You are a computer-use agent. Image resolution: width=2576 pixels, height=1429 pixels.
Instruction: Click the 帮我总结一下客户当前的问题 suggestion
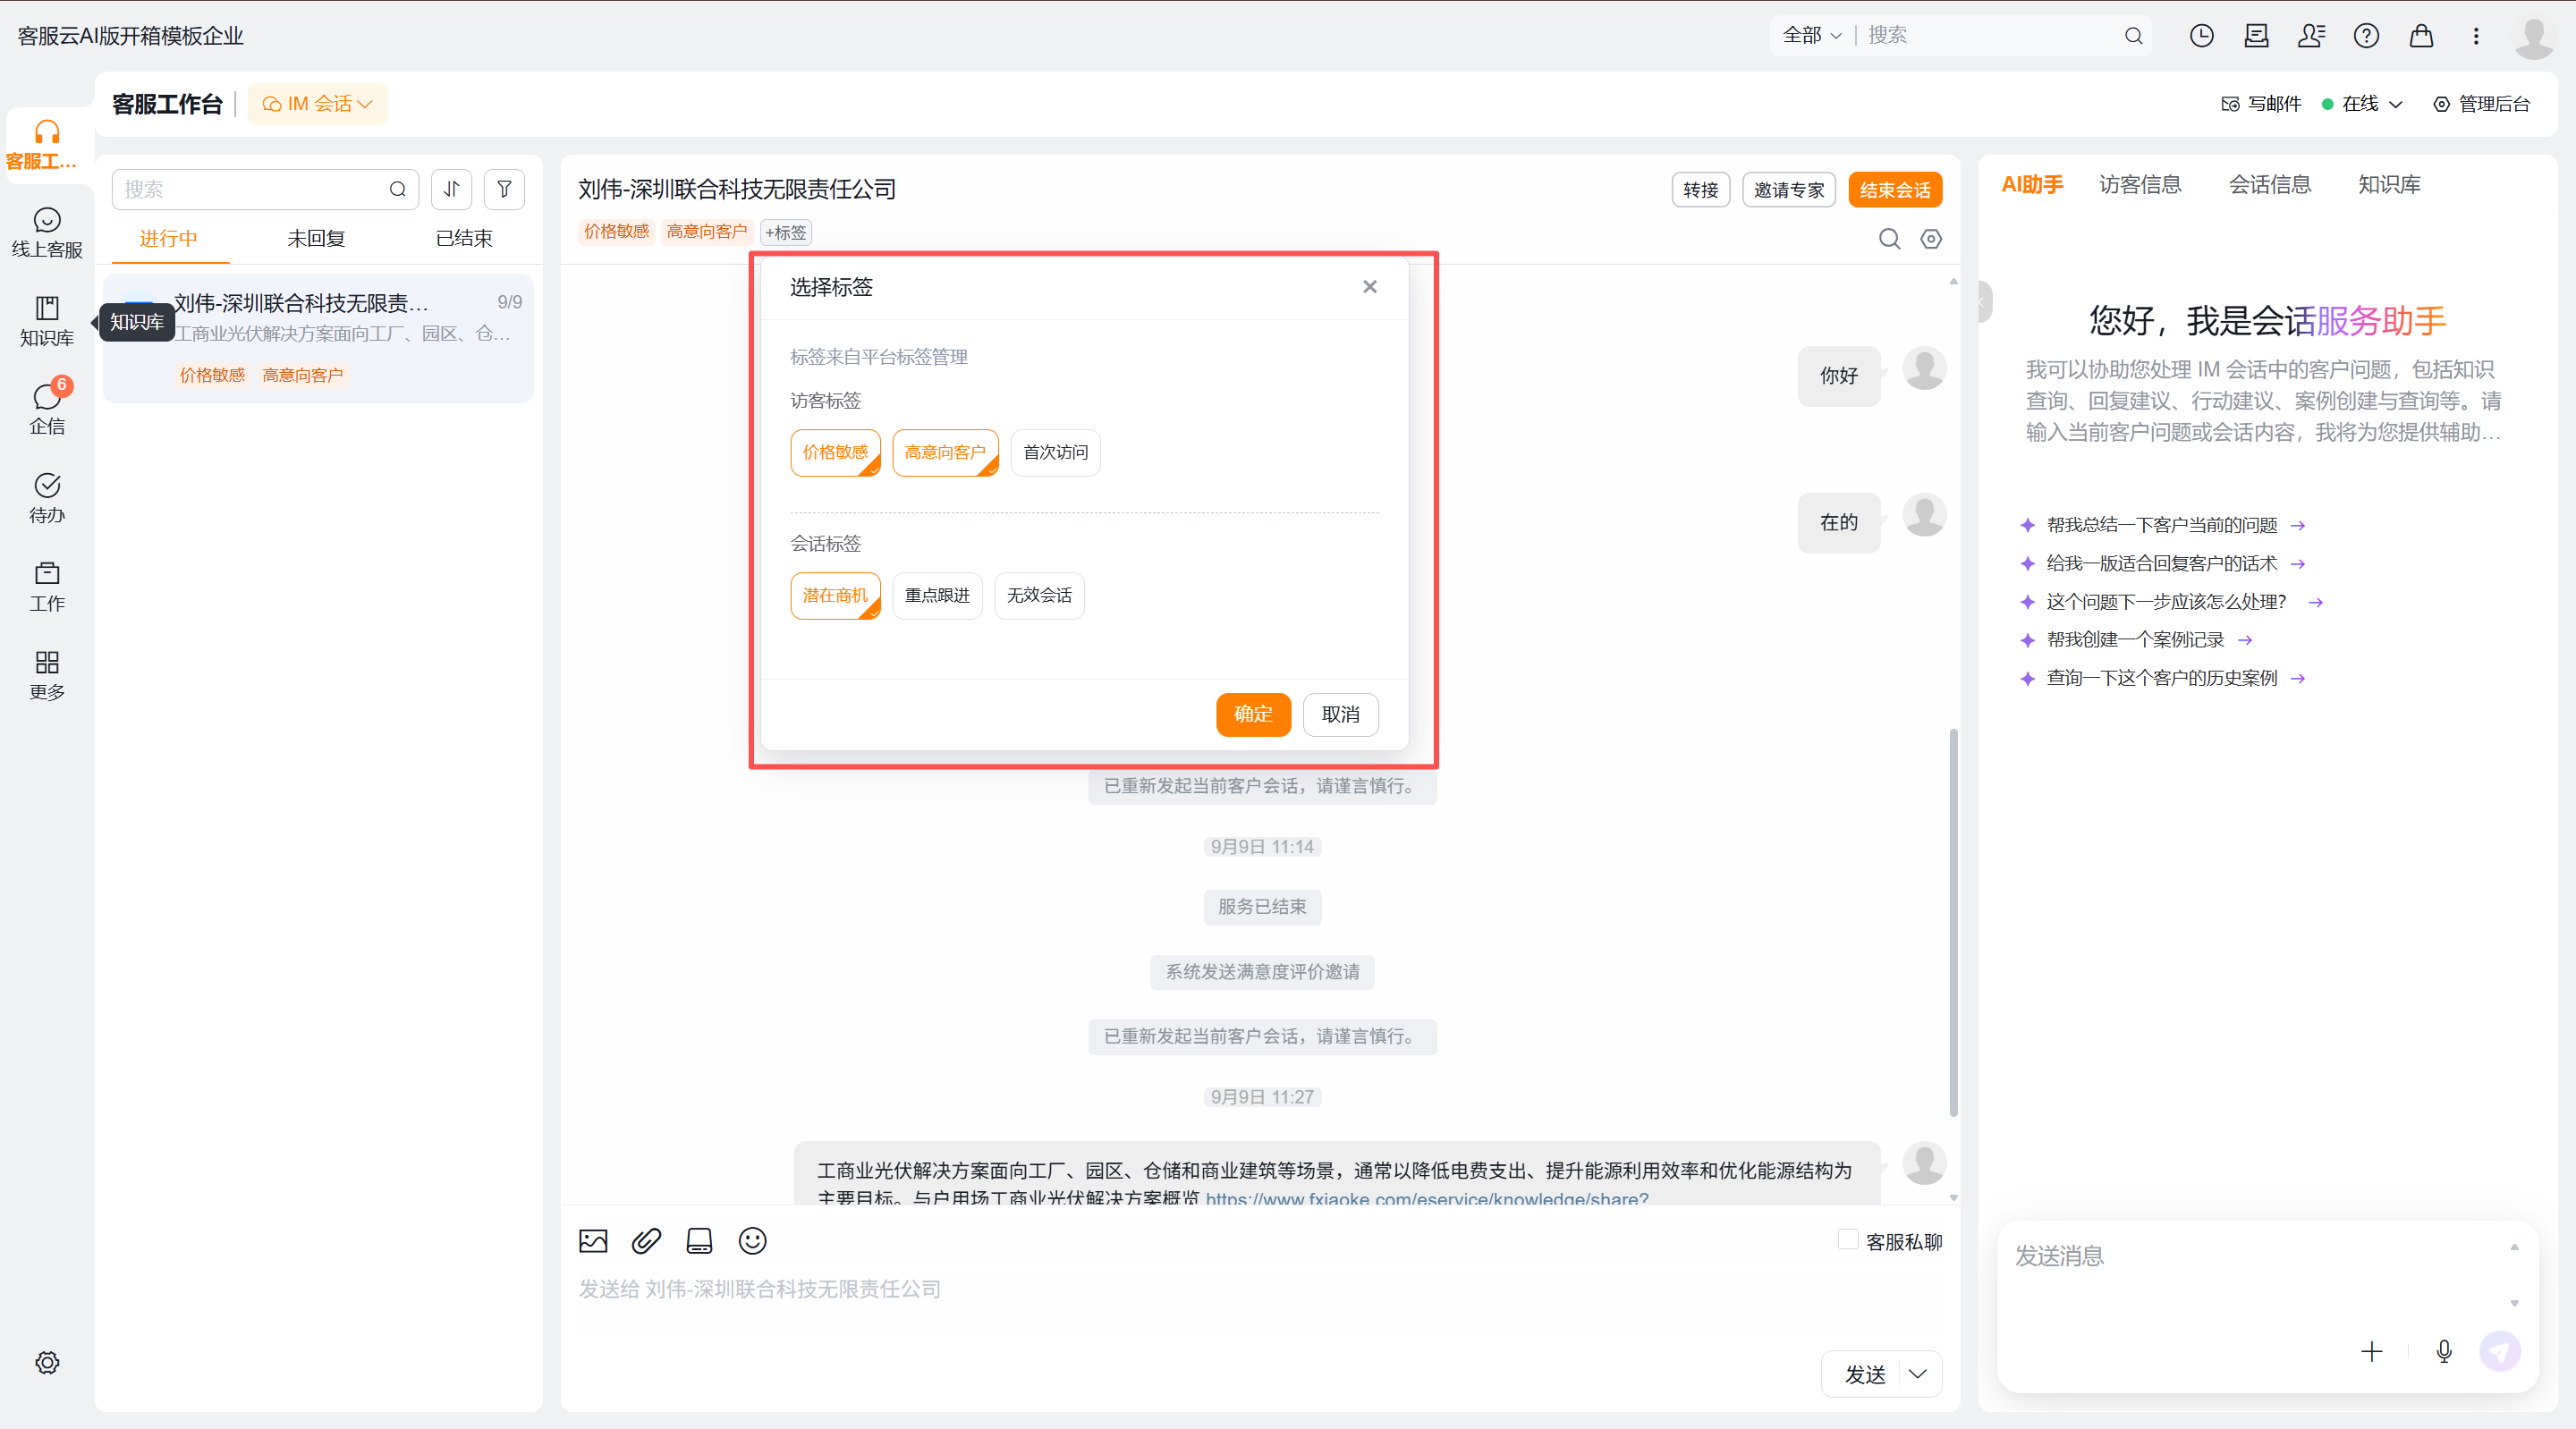[2162, 526]
